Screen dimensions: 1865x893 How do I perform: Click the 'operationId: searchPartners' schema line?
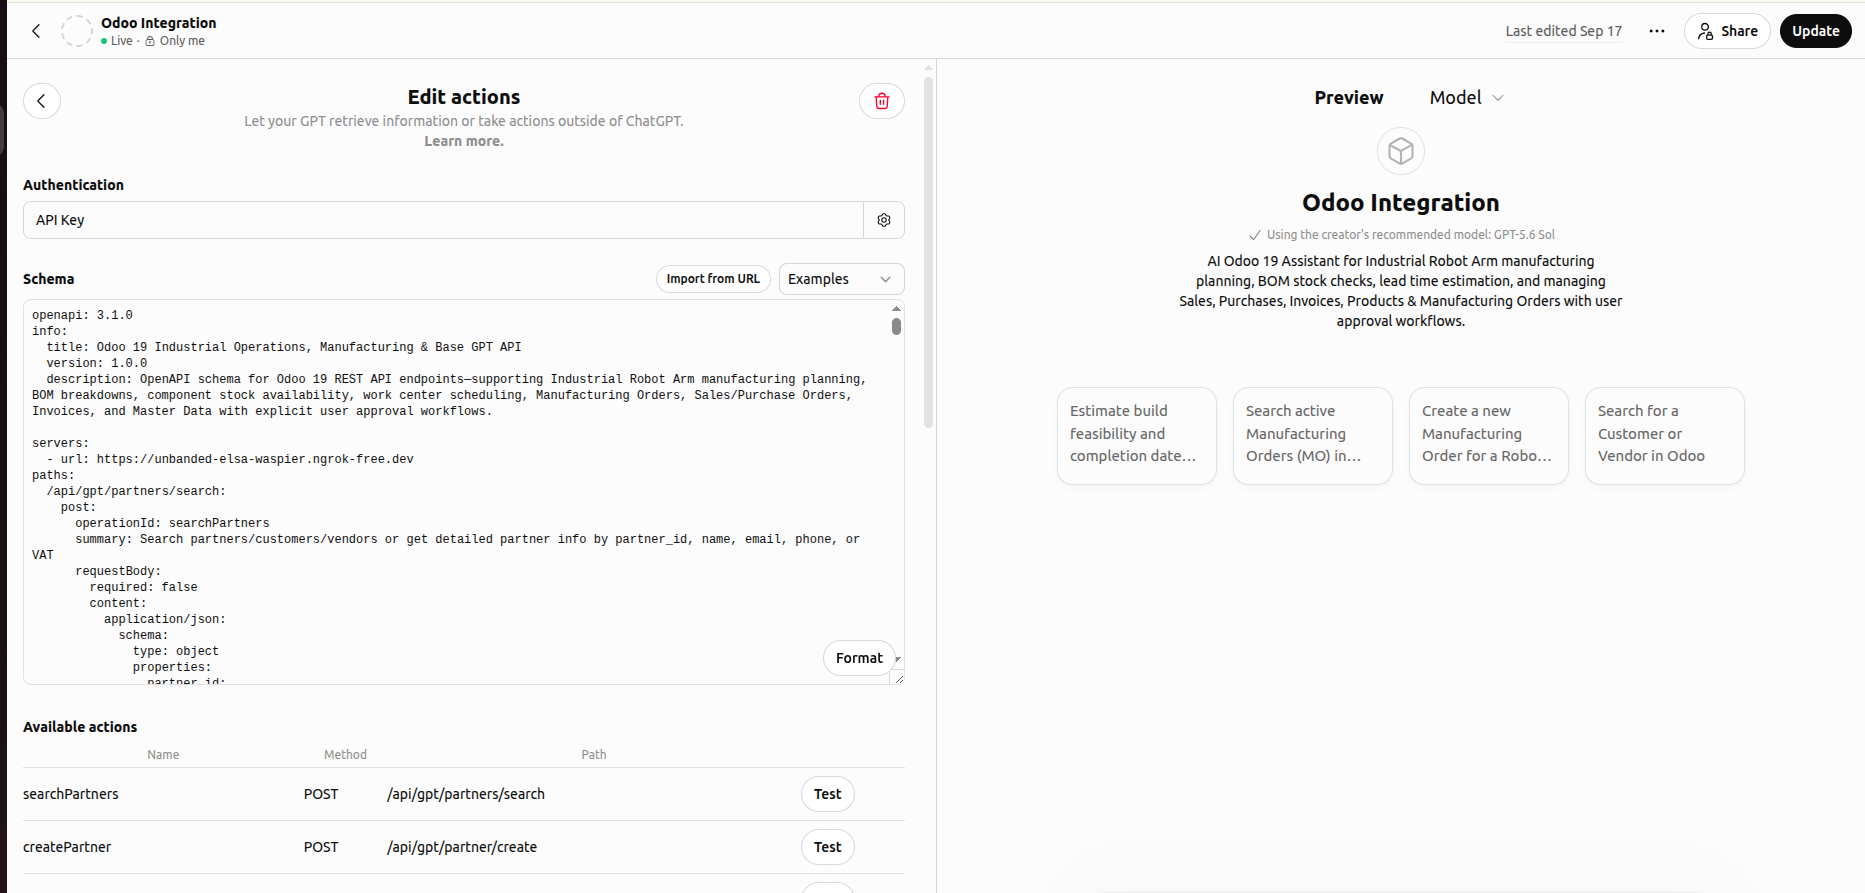(172, 523)
